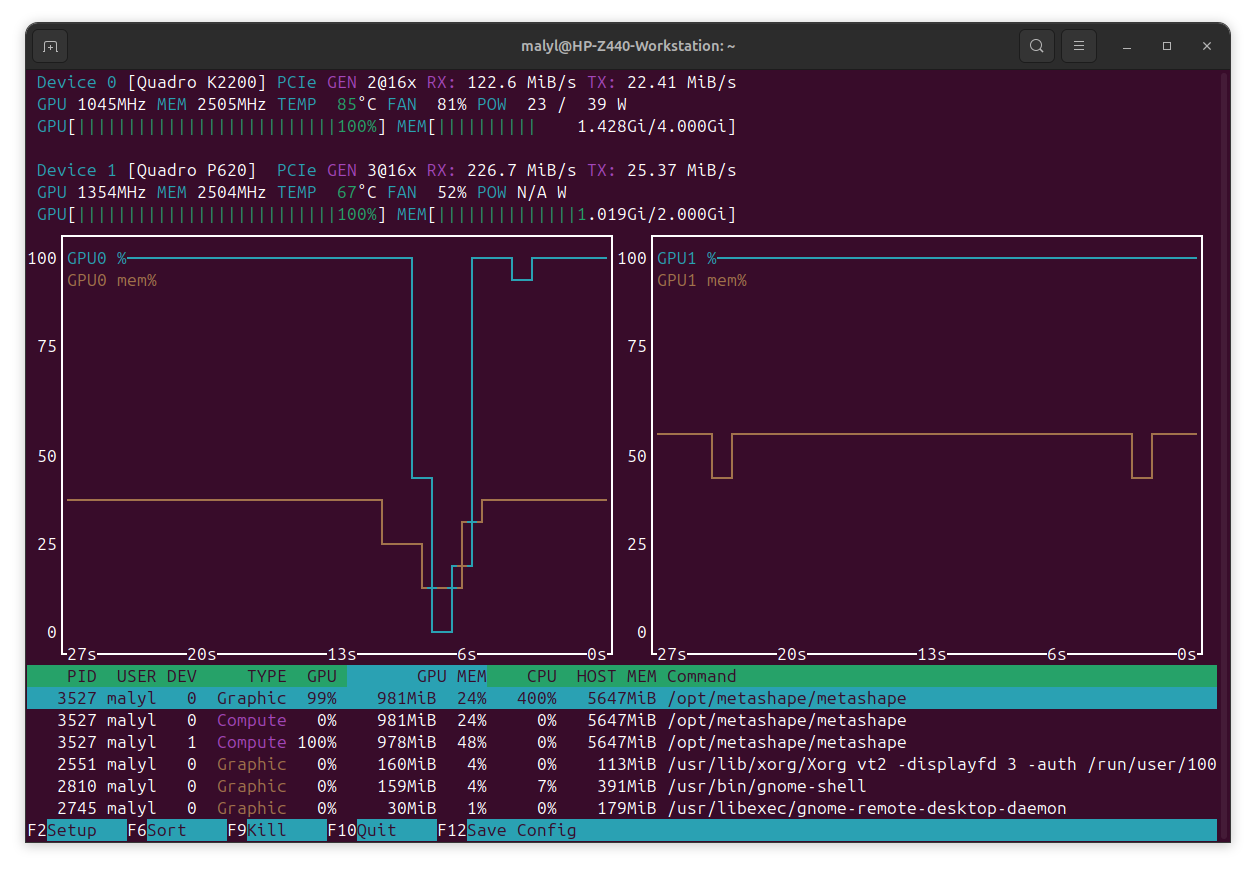Viewport: 1256px width, 871px height.
Task: Select the gnome-remote-desktop-daemon row
Action: pyautogui.click(x=622, y=808)
